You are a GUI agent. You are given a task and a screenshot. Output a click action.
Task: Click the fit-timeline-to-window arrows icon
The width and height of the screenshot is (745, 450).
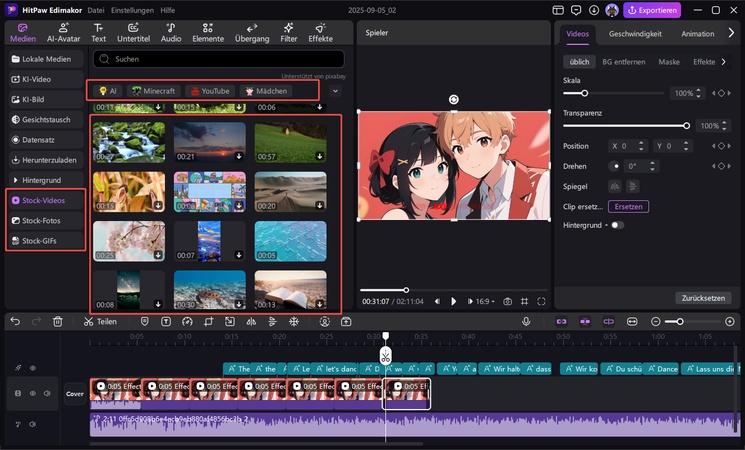632,322
